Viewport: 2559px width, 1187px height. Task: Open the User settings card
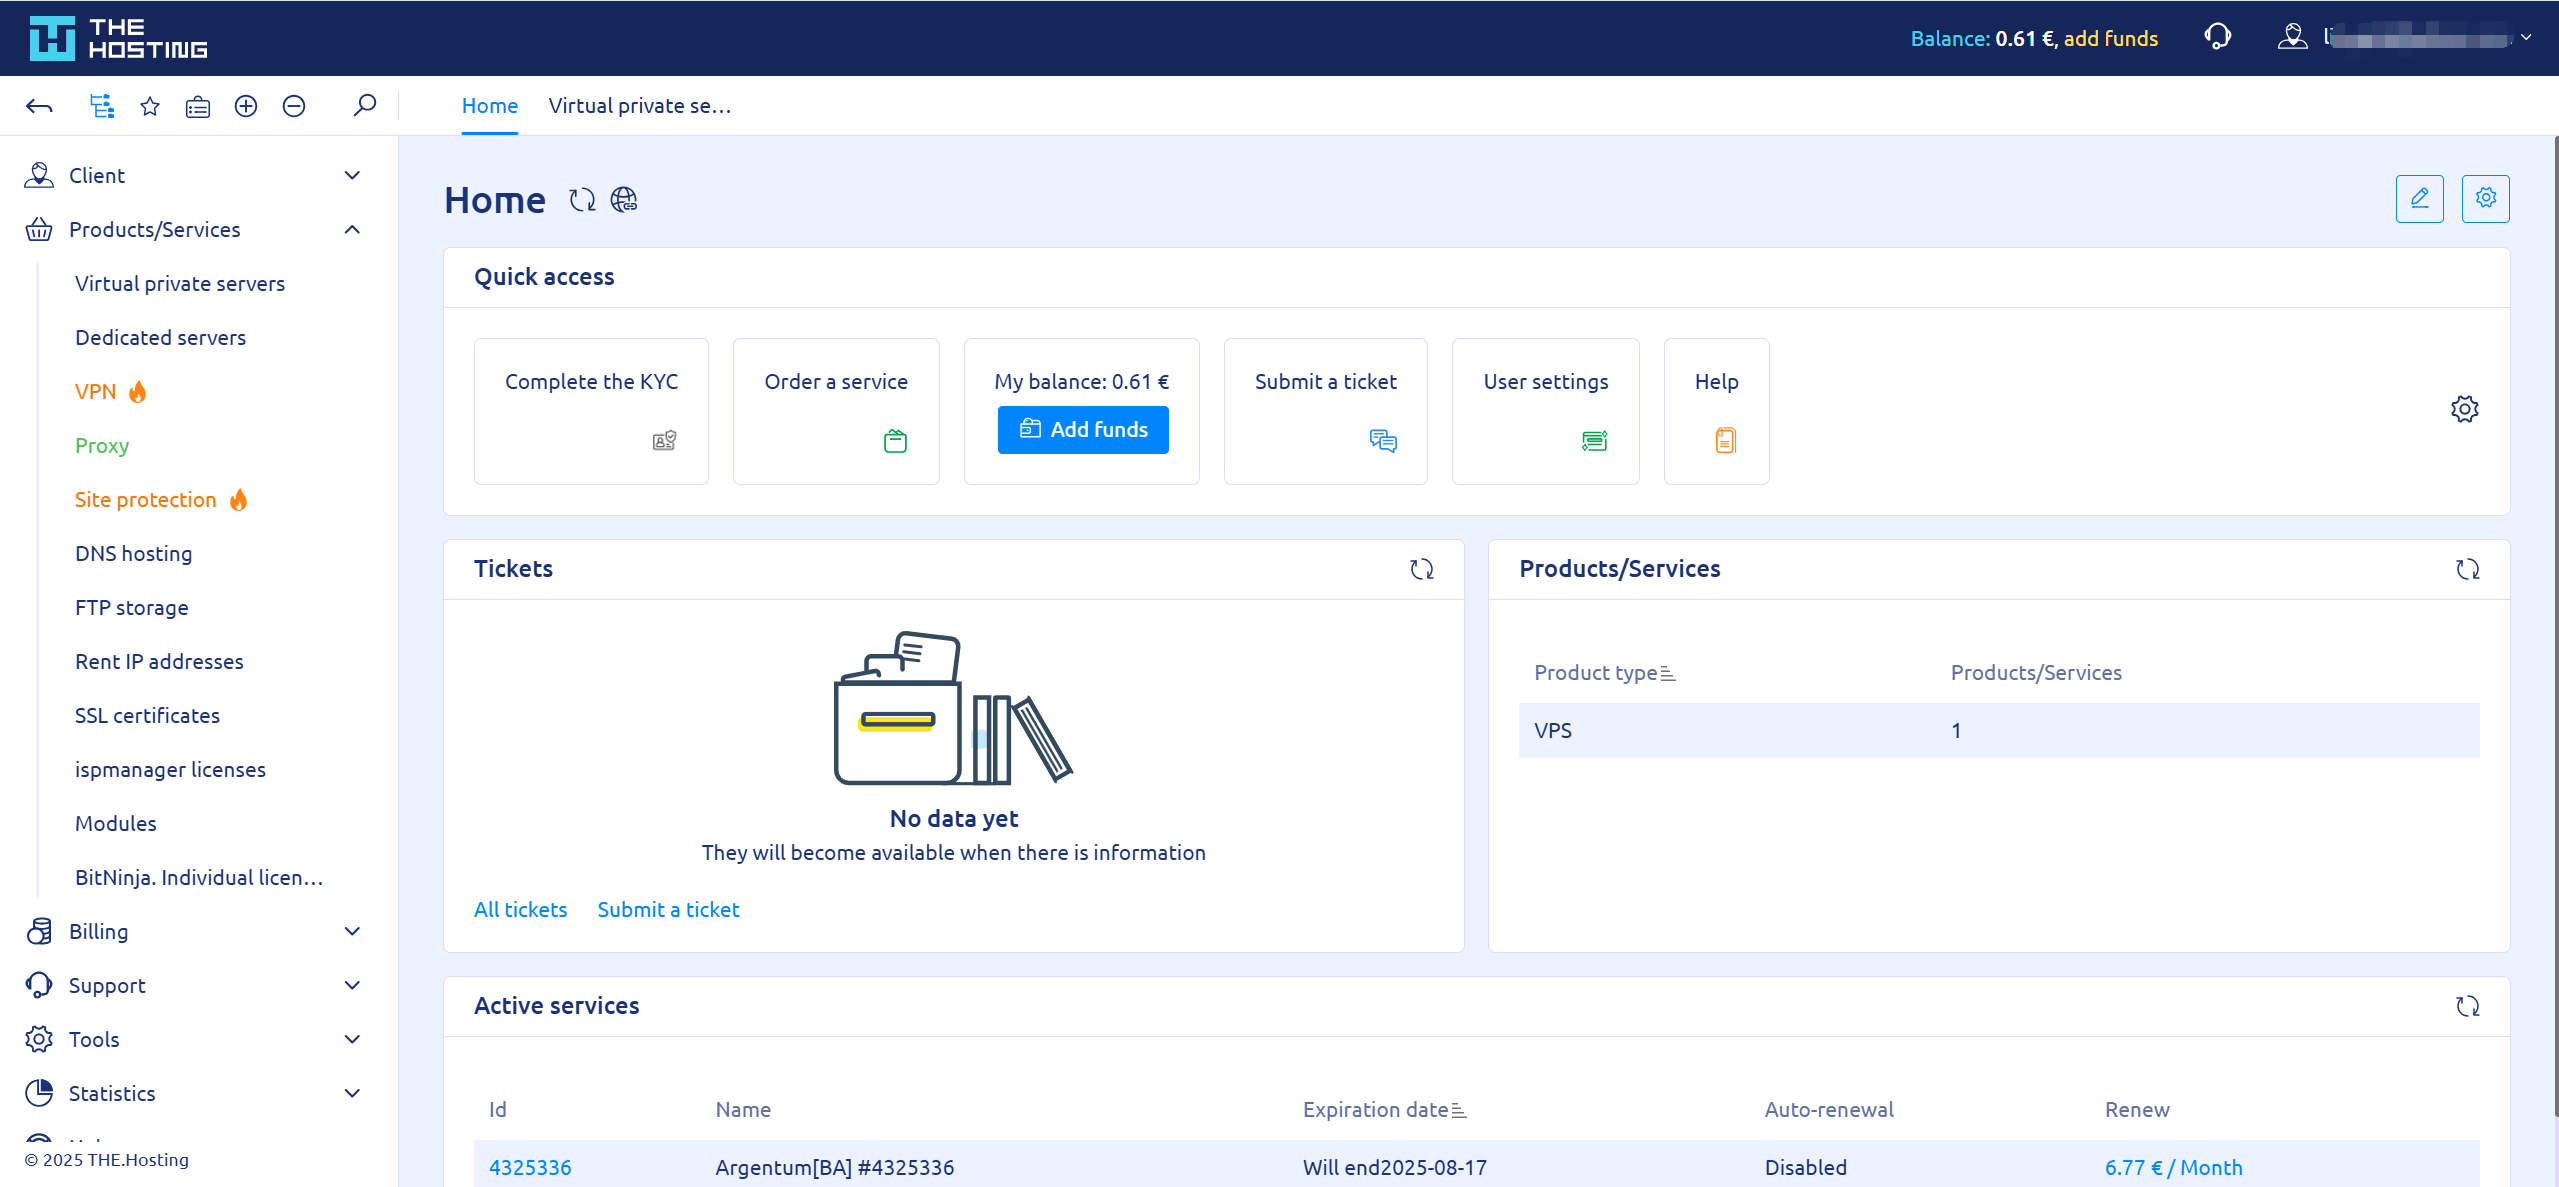[x=1545, y=411]
